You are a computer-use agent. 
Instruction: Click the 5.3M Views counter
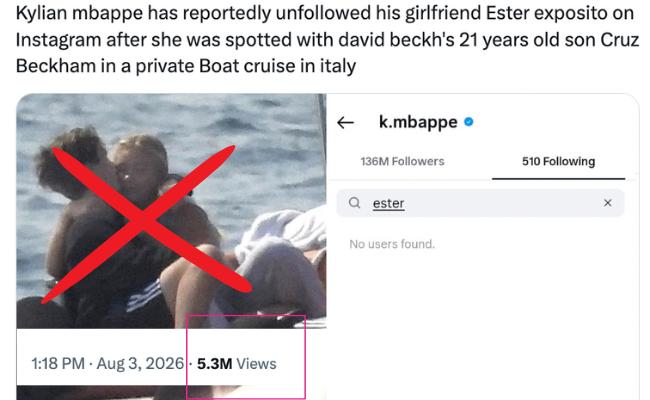coord(236,364)
